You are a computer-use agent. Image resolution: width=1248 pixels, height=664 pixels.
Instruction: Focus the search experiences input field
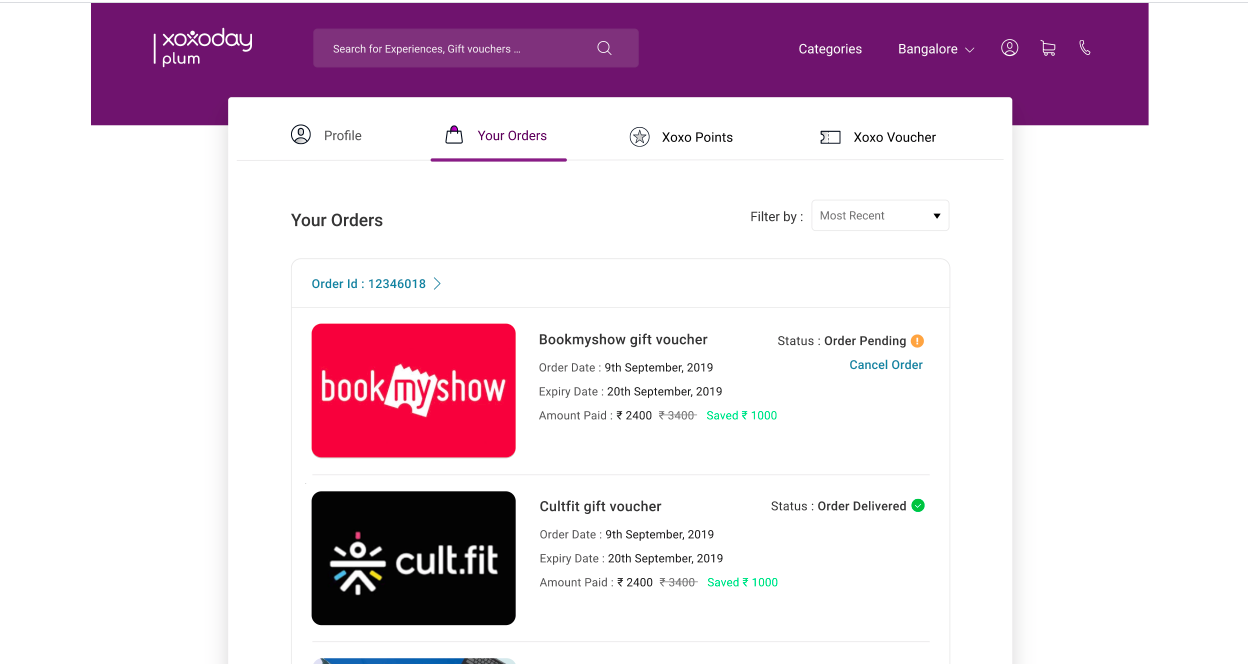point(476,48)
